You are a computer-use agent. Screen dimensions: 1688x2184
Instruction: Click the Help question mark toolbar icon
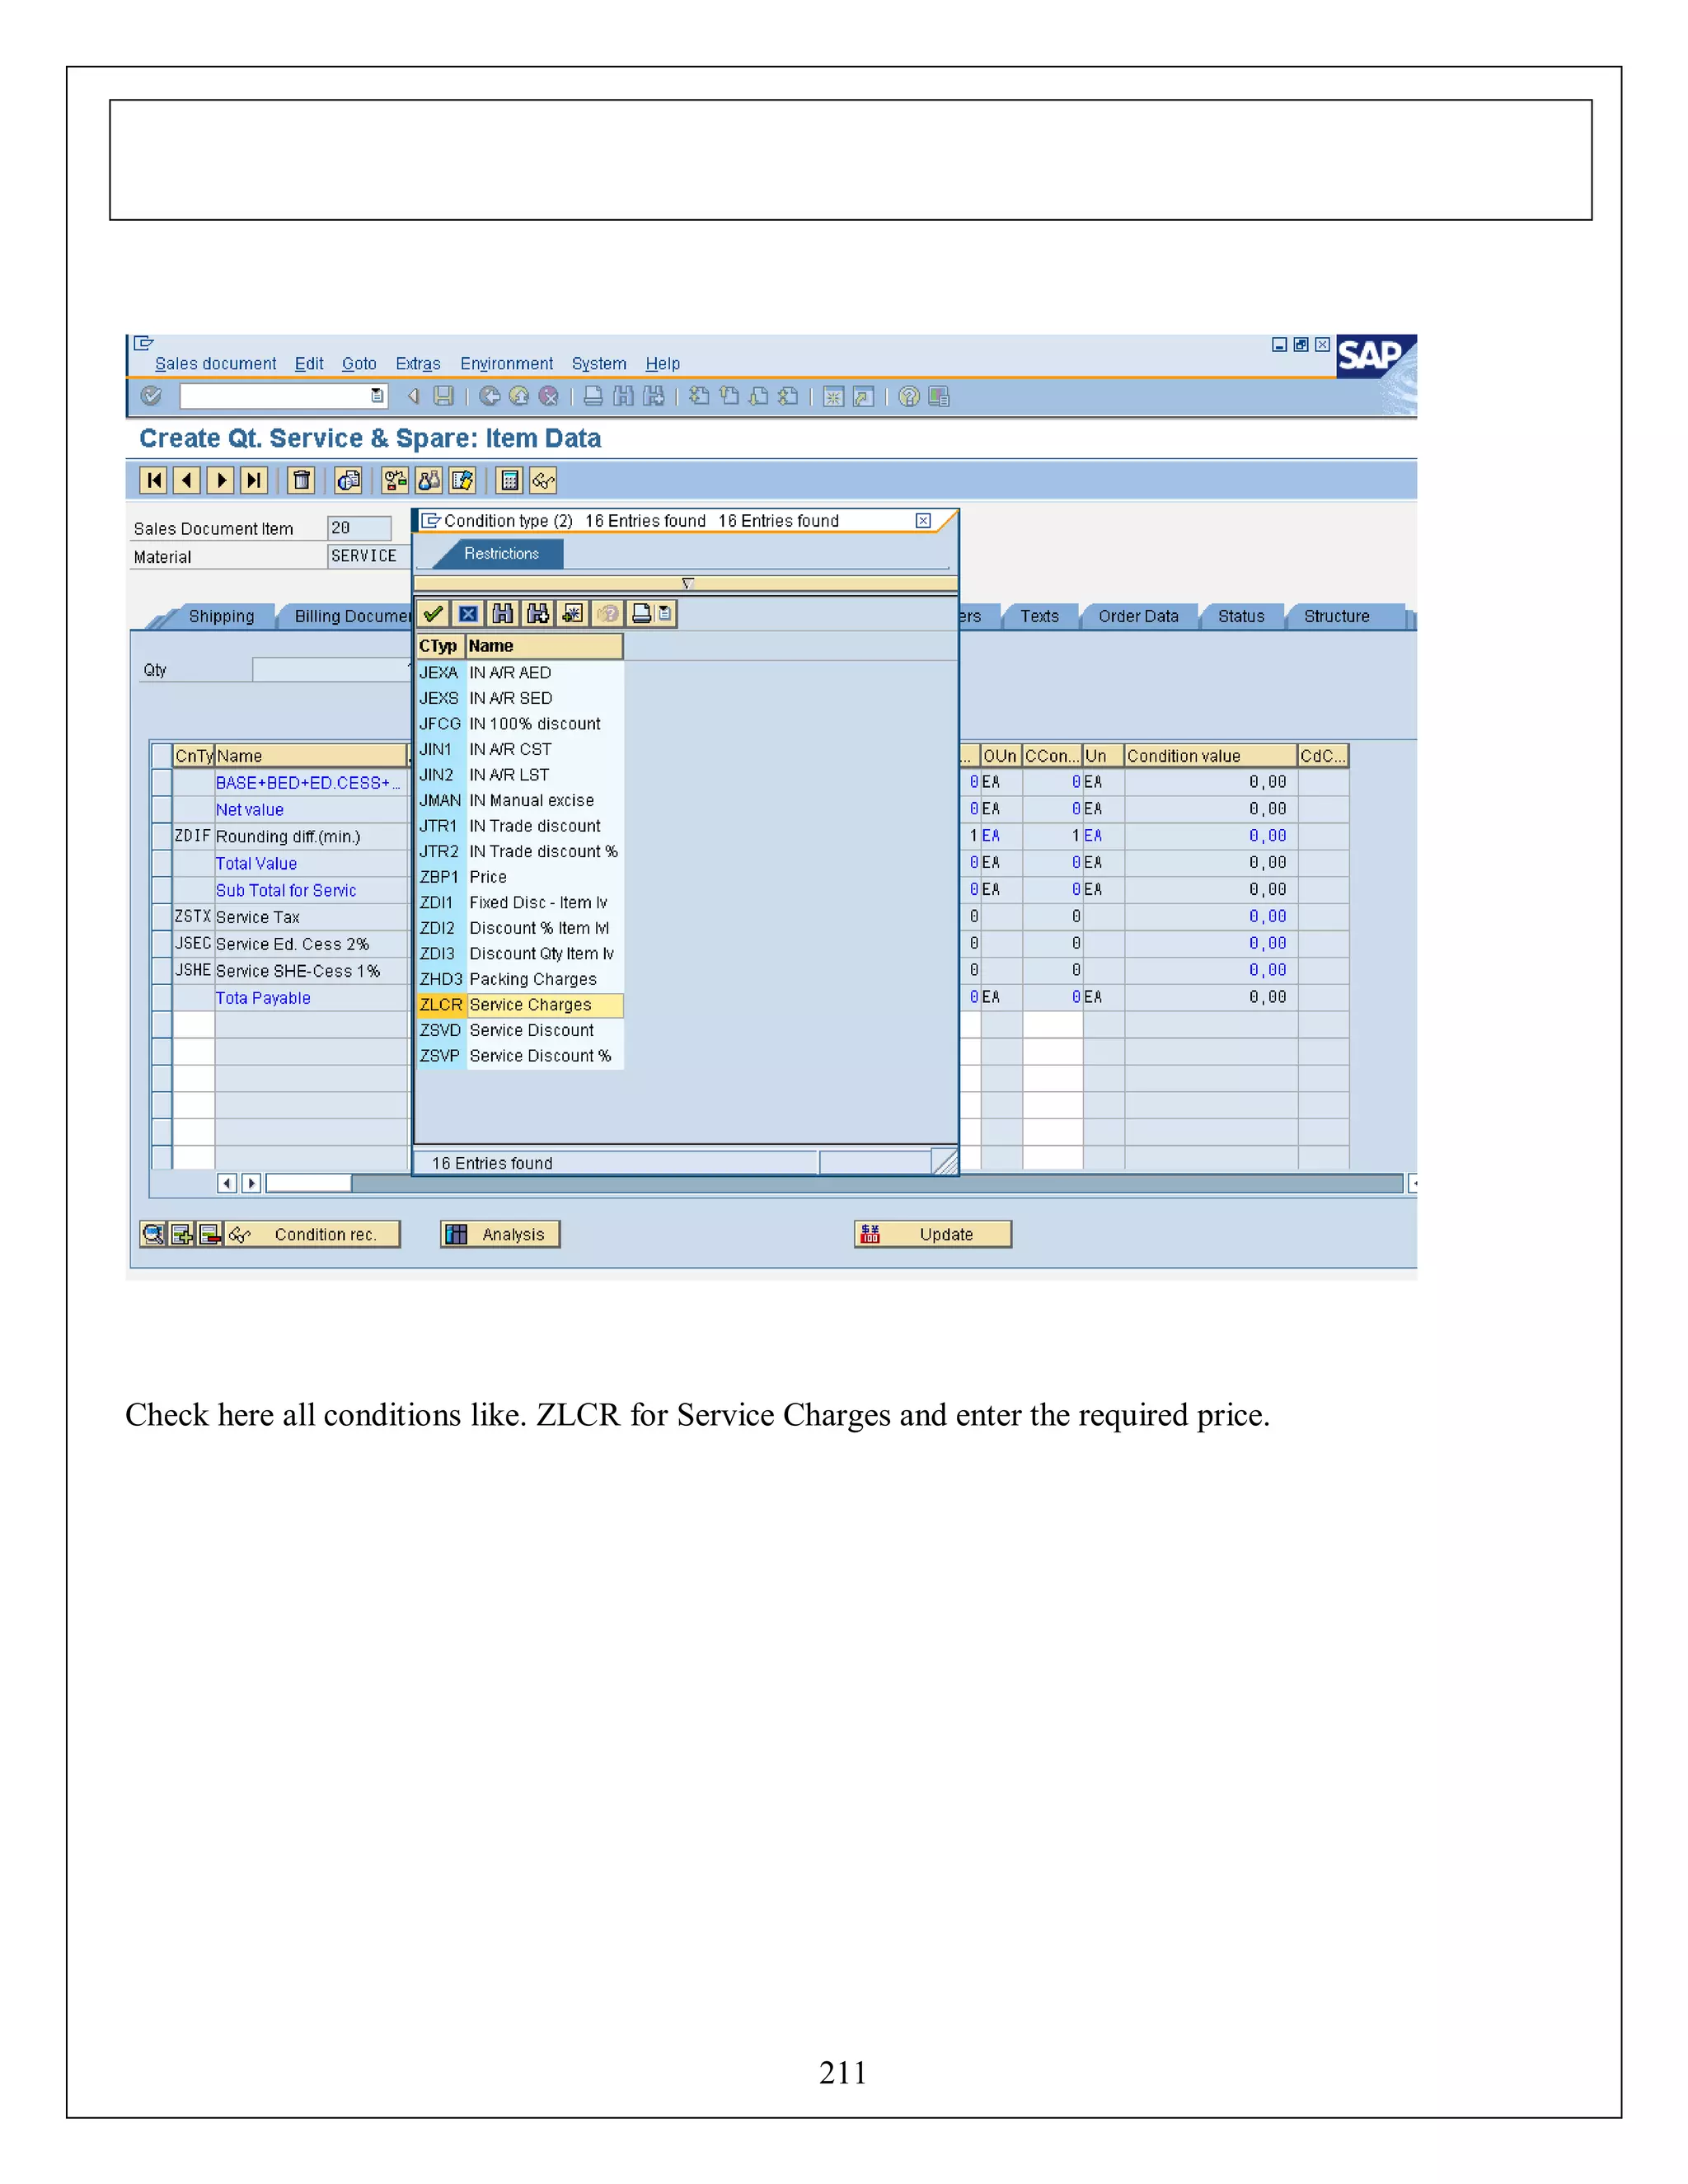pos(908,397)
